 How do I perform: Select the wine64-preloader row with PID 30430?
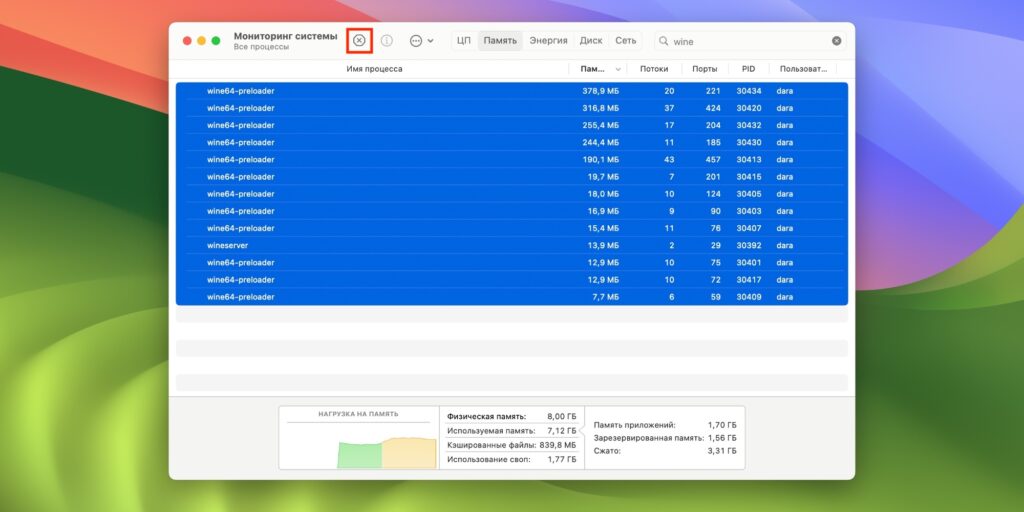(512, 142)
